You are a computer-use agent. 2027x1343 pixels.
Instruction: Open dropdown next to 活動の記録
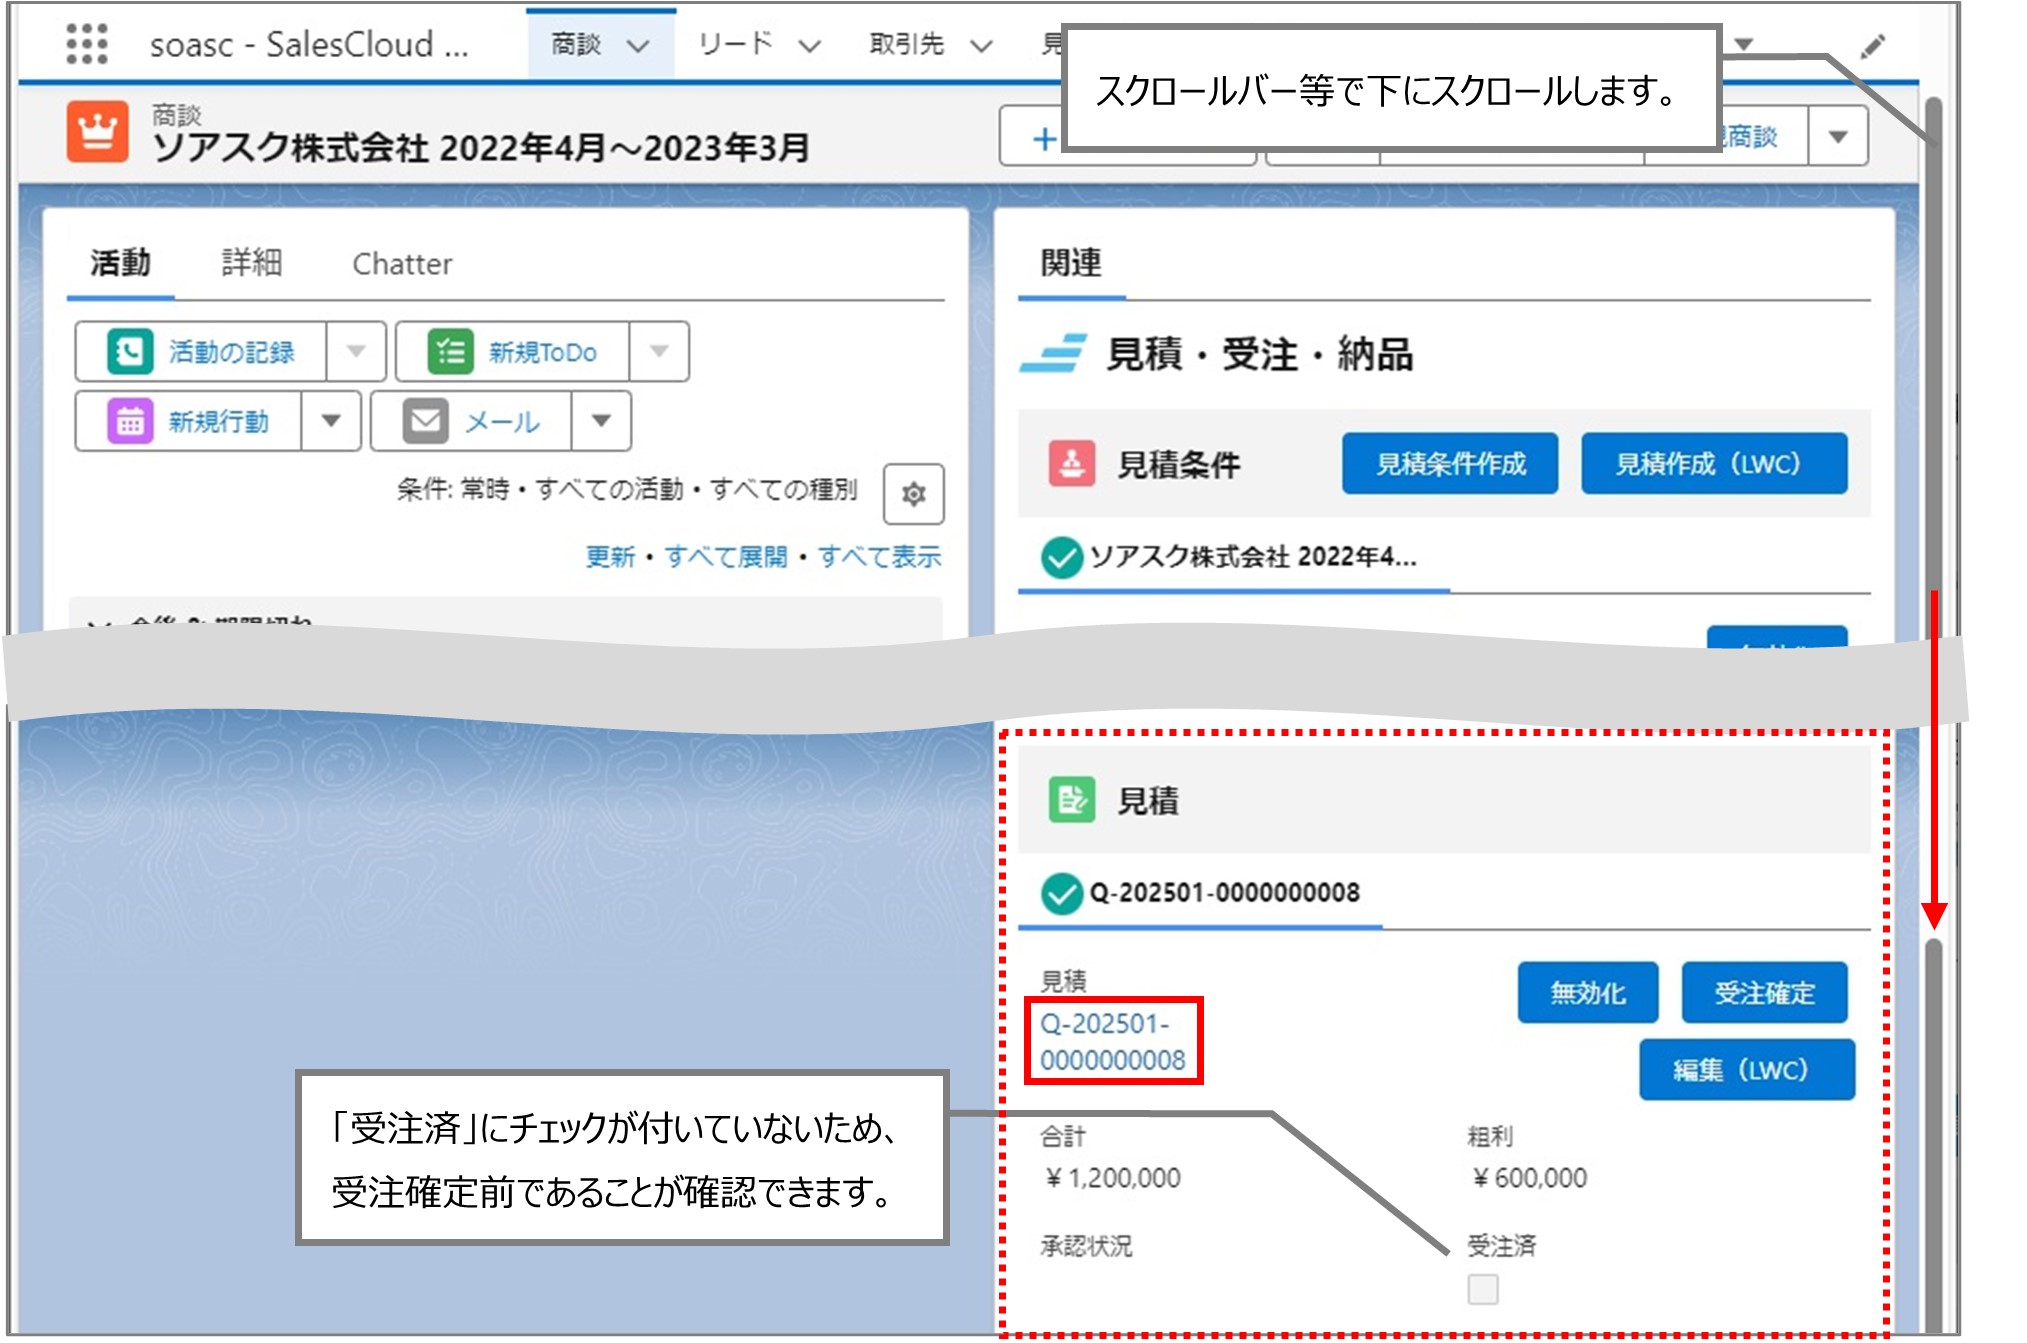click(x=356, y=351)
